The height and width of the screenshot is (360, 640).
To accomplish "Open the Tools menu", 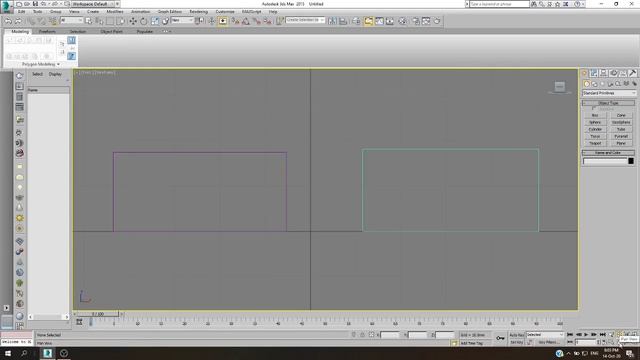I will [38, 12].
